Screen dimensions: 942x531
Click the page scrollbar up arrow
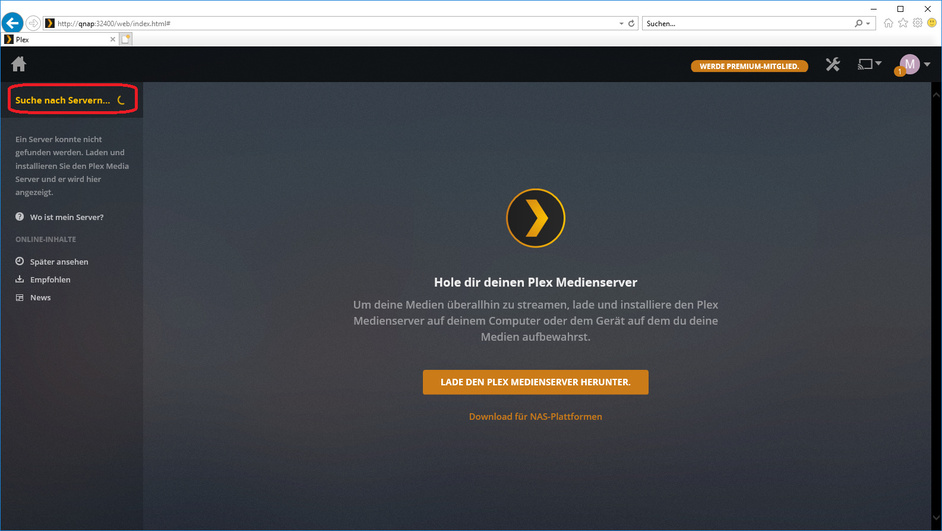tap(936, 95)
